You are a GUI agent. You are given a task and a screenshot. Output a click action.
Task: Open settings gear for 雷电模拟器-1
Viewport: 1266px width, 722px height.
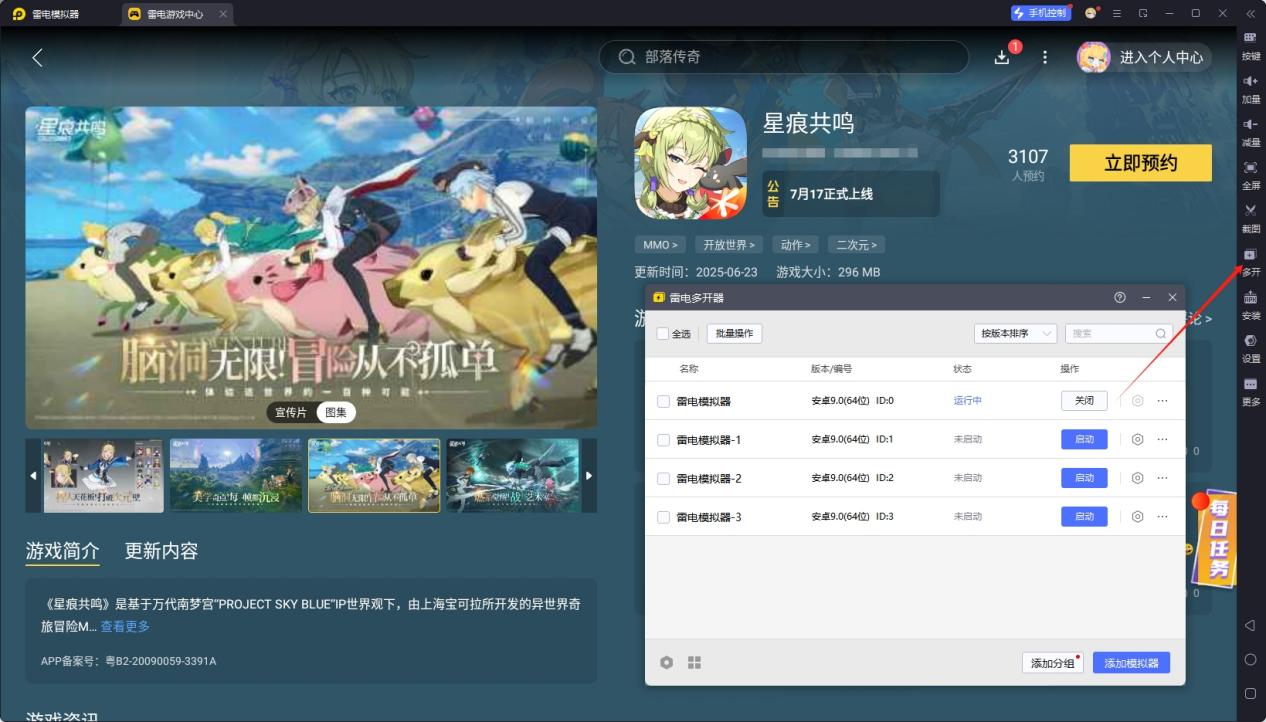coord(1137,439)
